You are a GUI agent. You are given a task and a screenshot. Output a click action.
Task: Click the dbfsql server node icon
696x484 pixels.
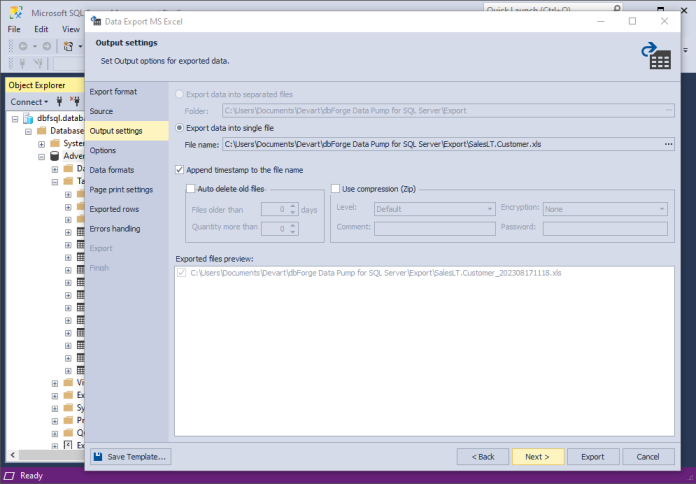(28, 118)
